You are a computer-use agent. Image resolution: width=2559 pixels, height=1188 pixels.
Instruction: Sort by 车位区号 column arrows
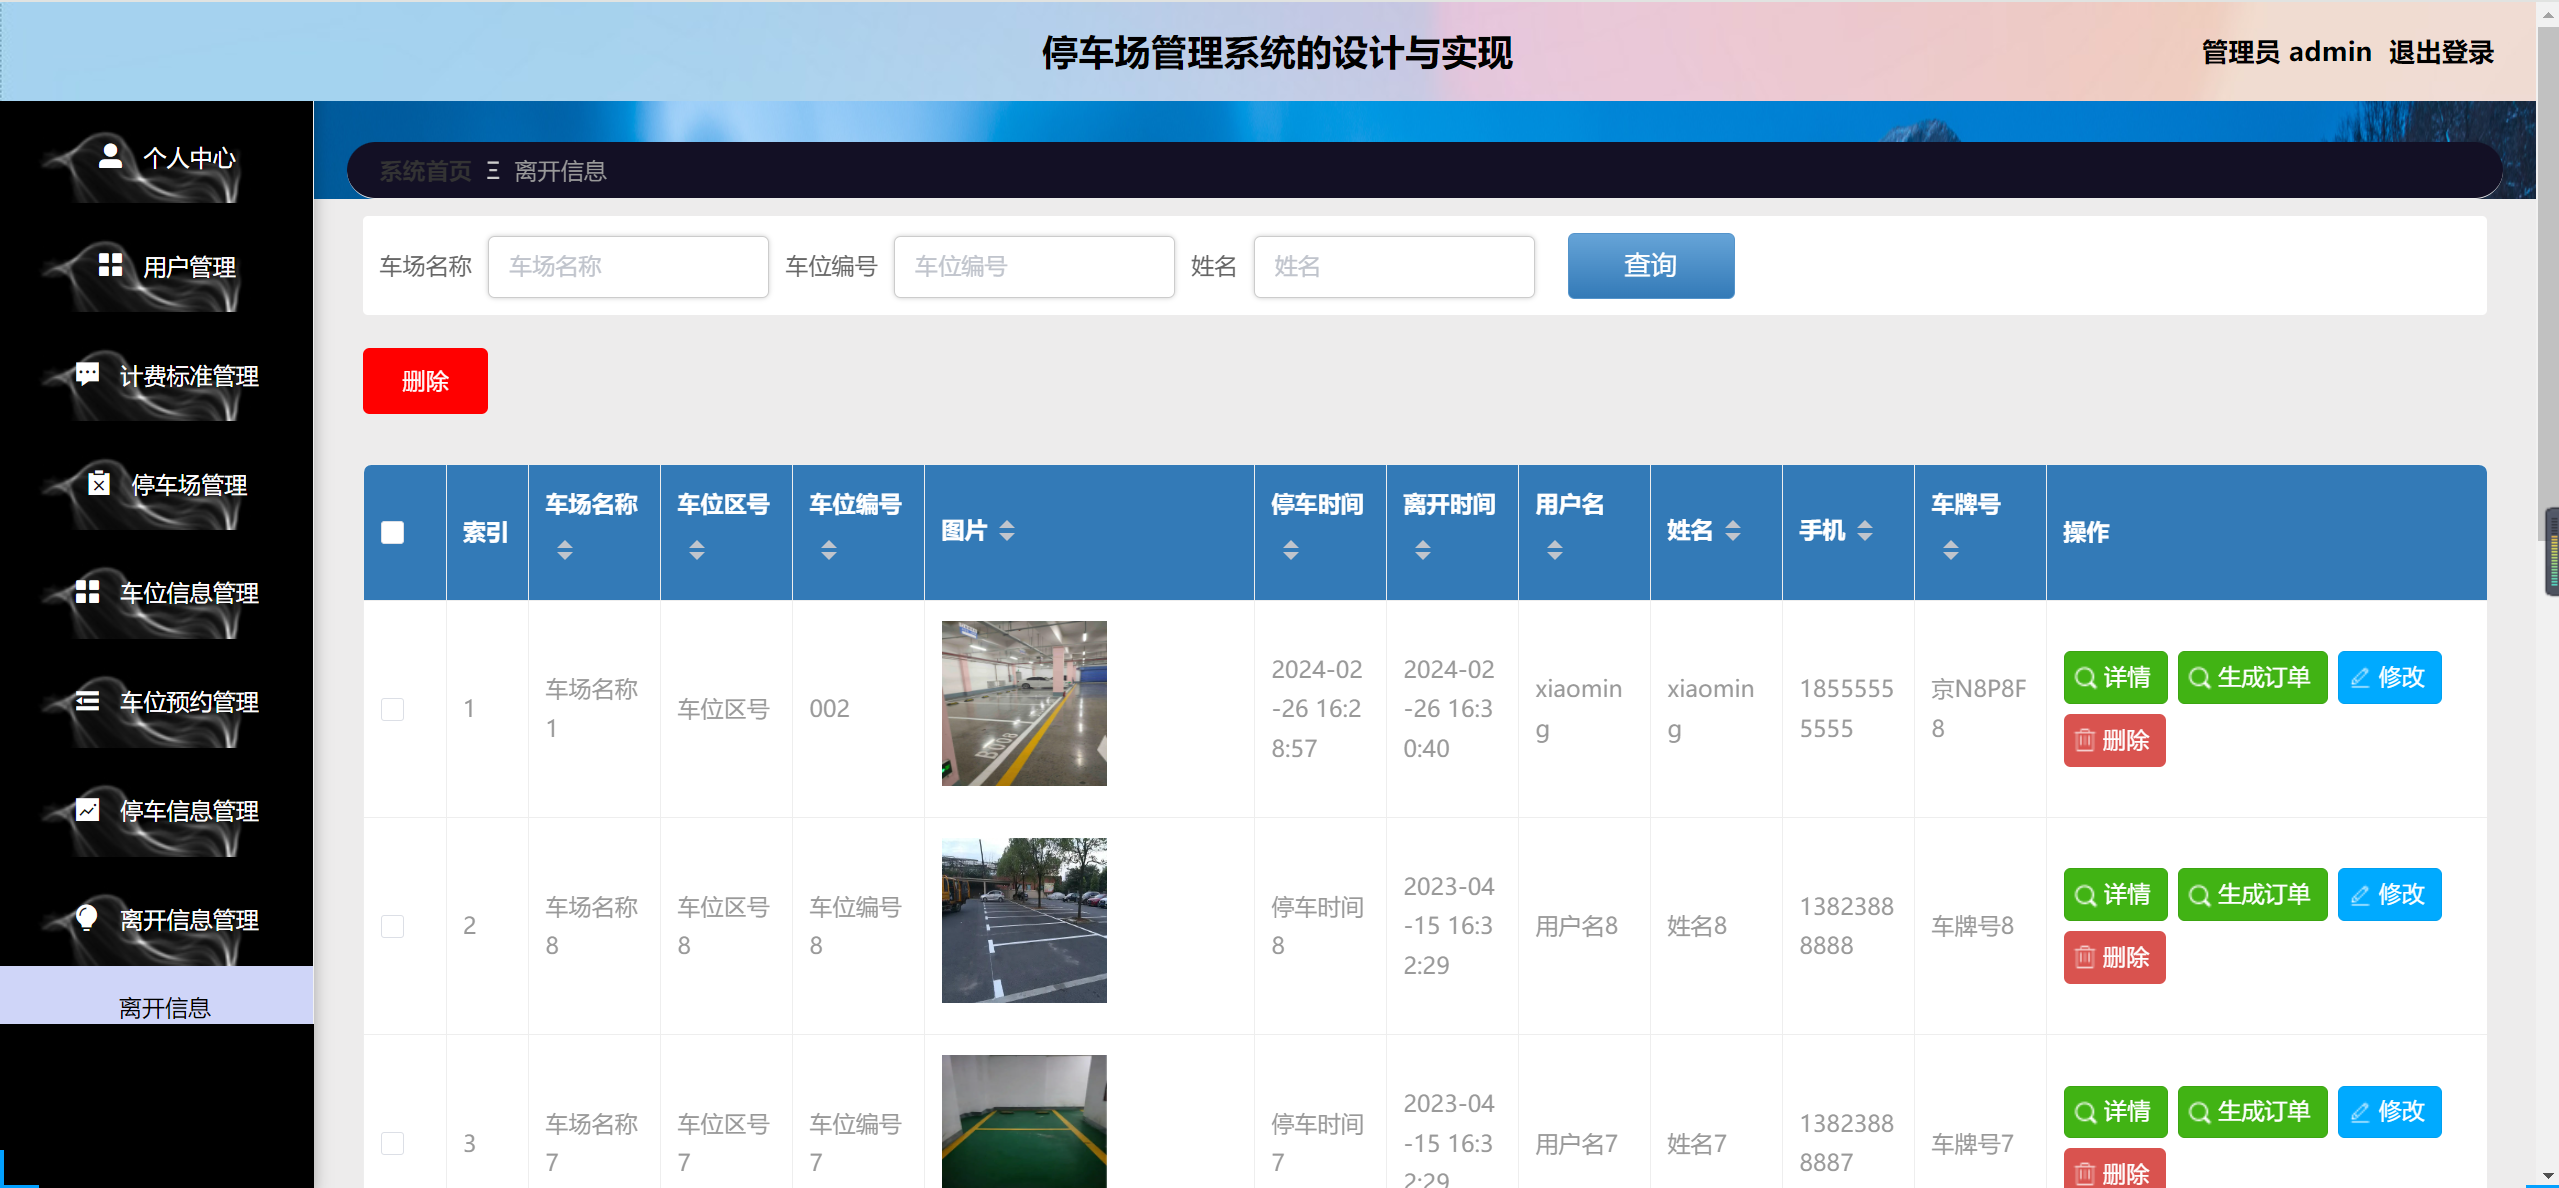697,550
